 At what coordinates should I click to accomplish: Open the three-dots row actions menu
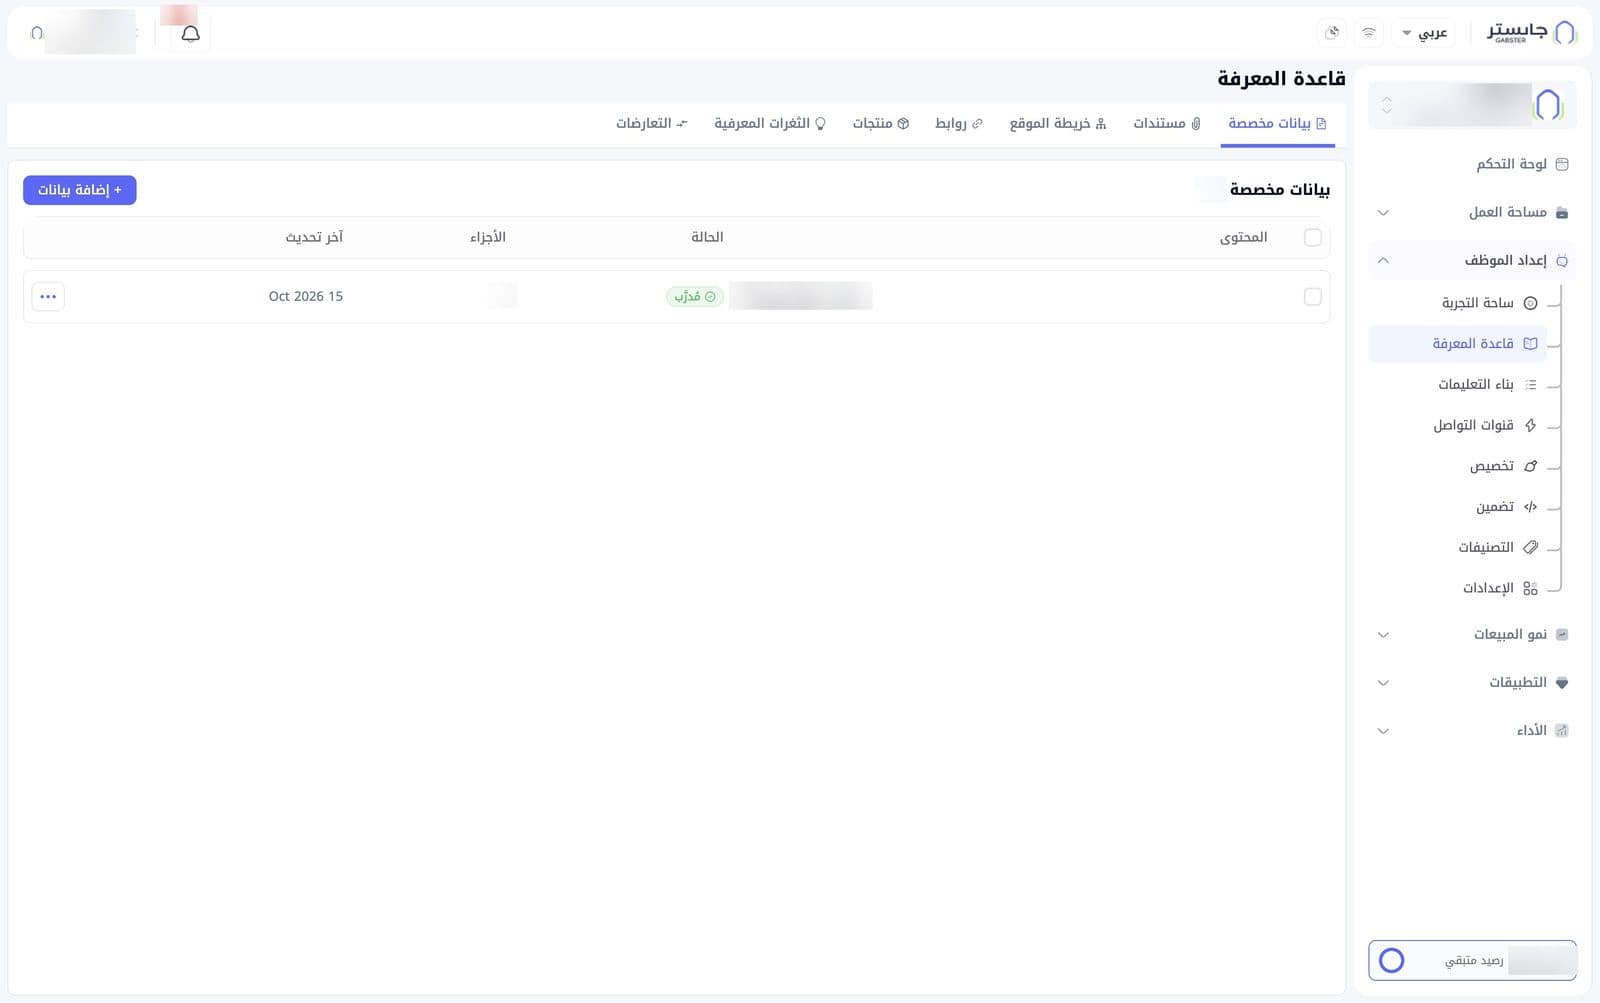[48, 297]
